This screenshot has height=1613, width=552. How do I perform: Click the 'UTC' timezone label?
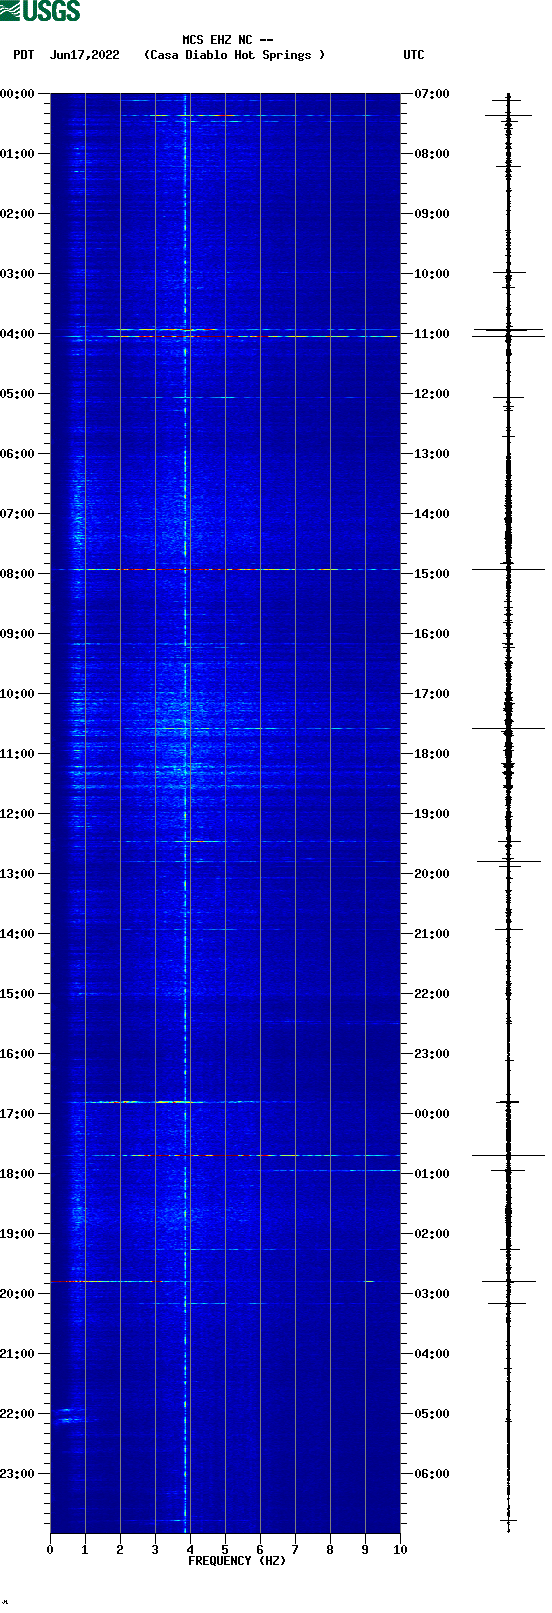pyautogui.click(x=414, y=55)
